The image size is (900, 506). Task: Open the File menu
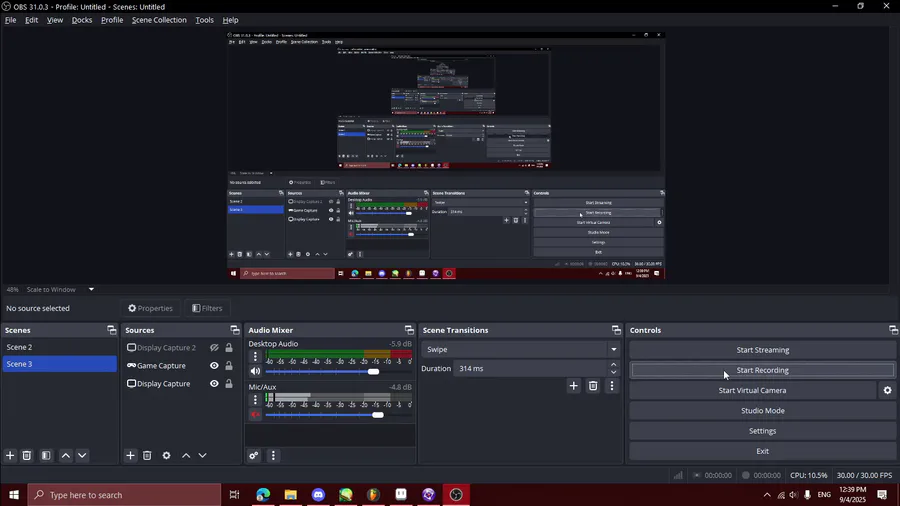click(10, 20)
